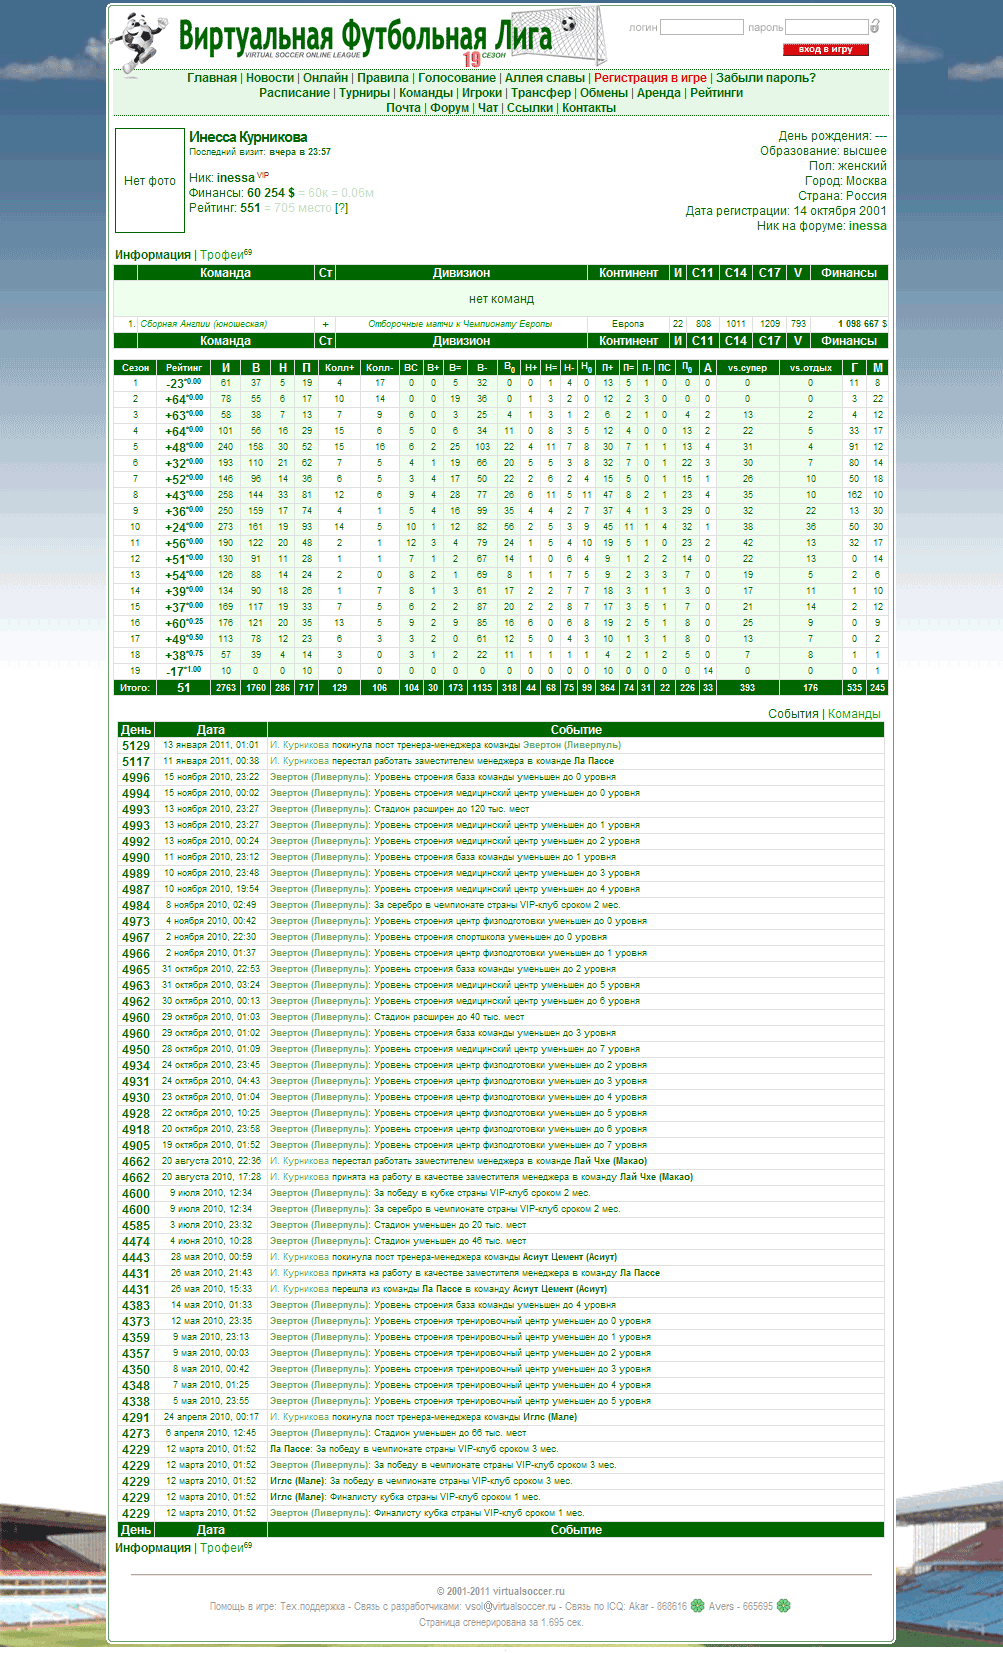This screenshot has width=1003, height=1653.
Task: Open the Аллея славы link
Action: (545, 78)
